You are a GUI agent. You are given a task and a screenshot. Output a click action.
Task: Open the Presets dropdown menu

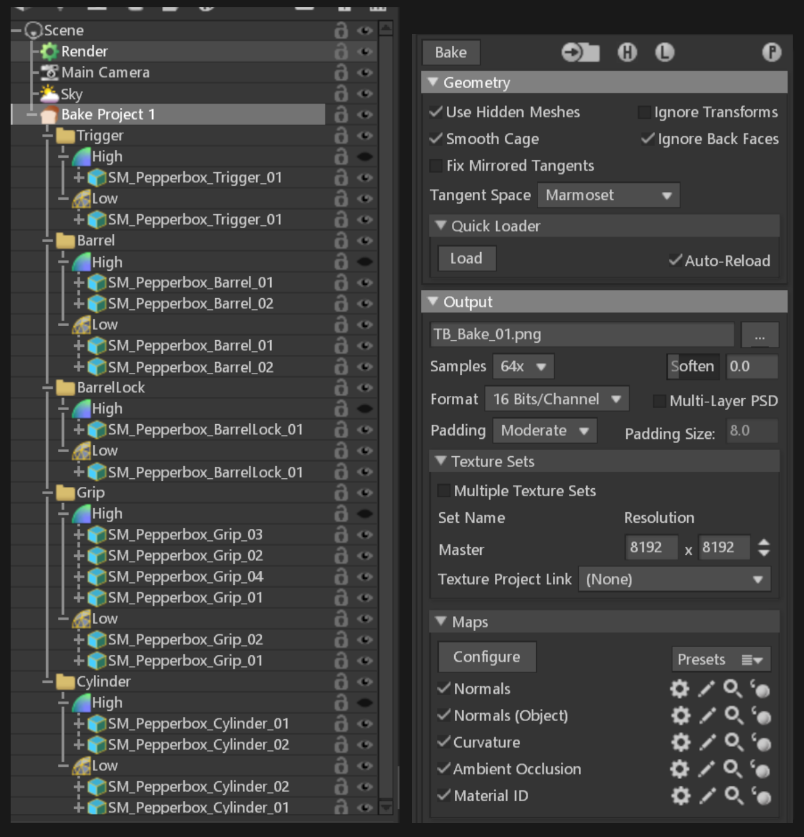pos(721,659)
